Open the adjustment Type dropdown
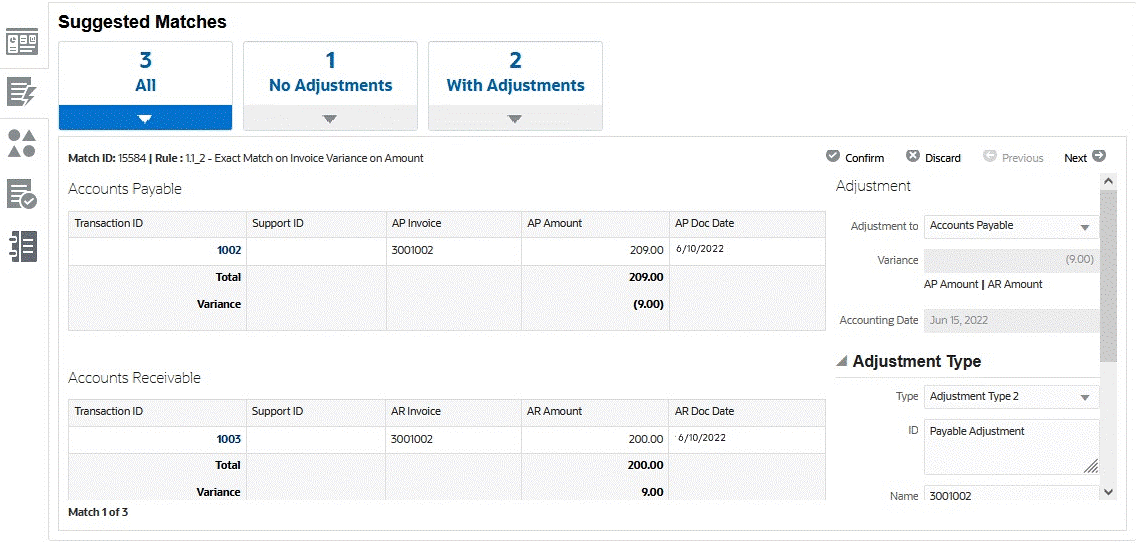Screen dimensions: 1136x543 1010,397
